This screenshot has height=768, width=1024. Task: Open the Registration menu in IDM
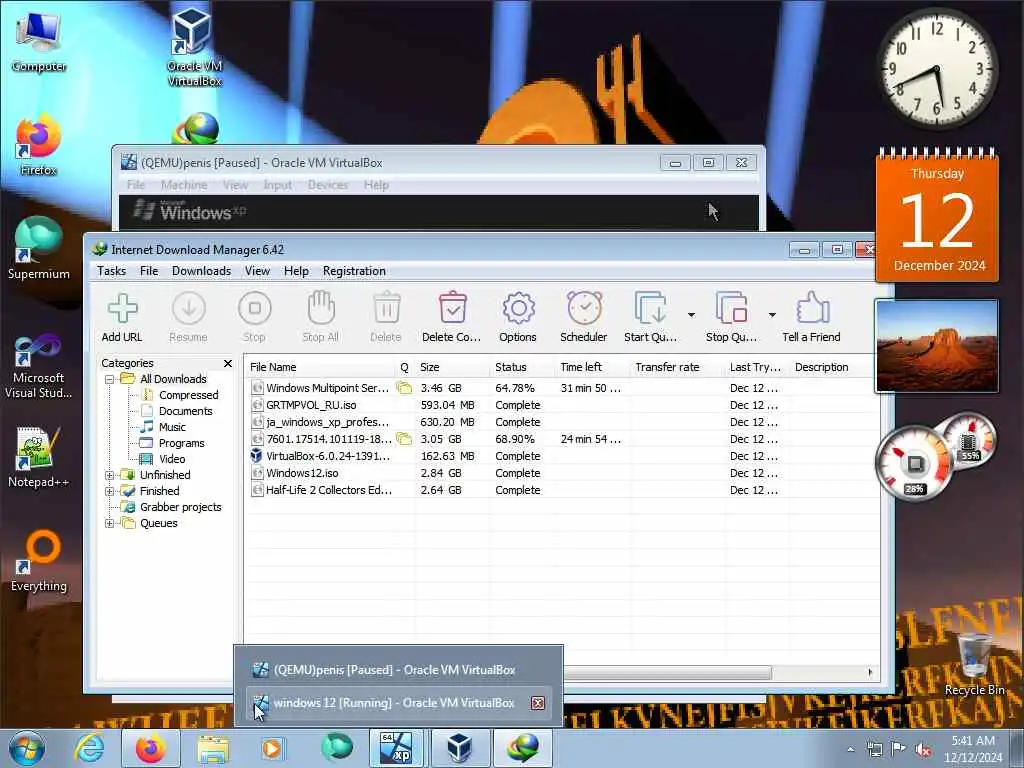coord(354,271)
